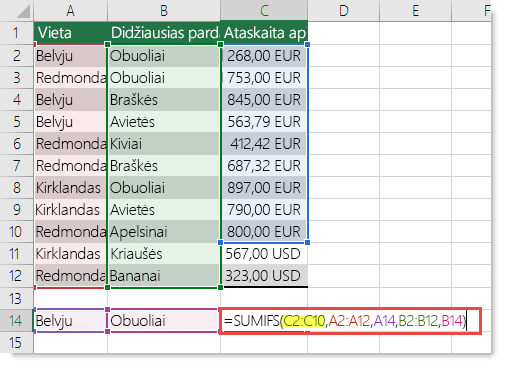The width and height of the screenshot is (506, 368).
Task: Click Kirklandas in row 11
Action: (70, 254)
